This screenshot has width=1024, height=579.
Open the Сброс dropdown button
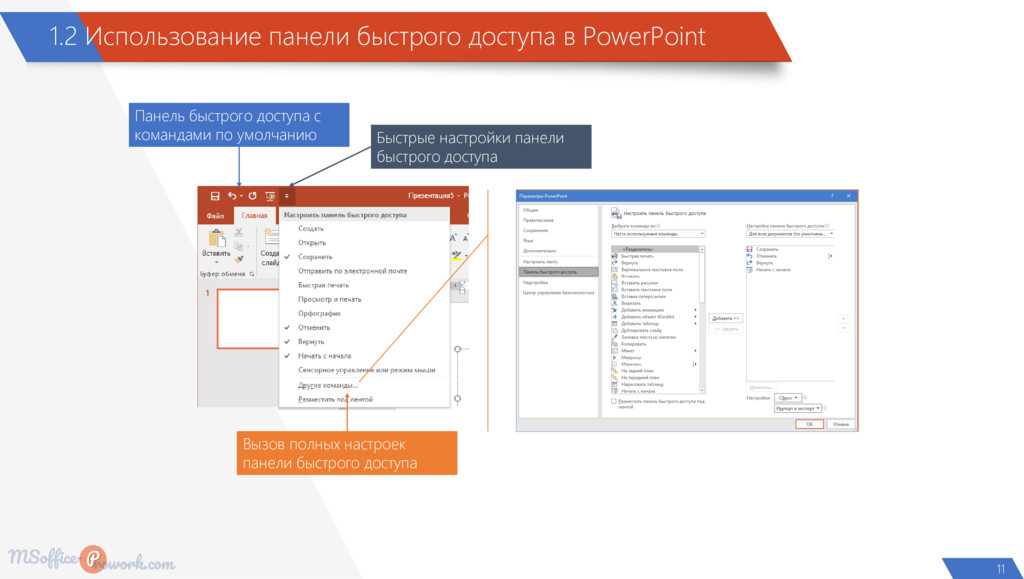click(788, 398)
